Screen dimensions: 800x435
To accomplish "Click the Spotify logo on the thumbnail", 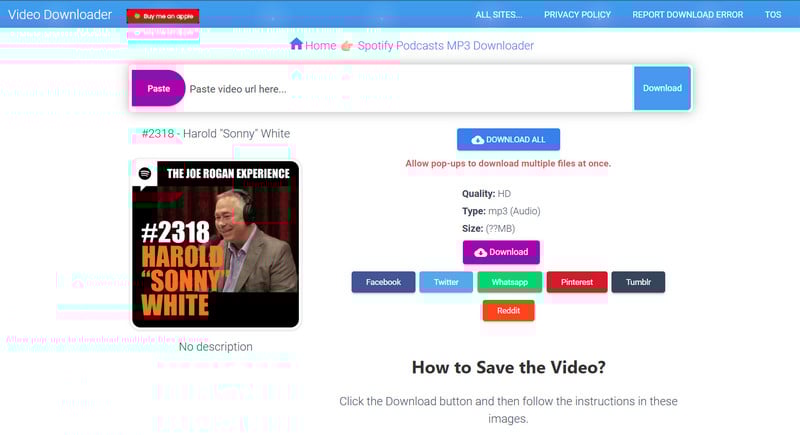I will pos(145,174).
